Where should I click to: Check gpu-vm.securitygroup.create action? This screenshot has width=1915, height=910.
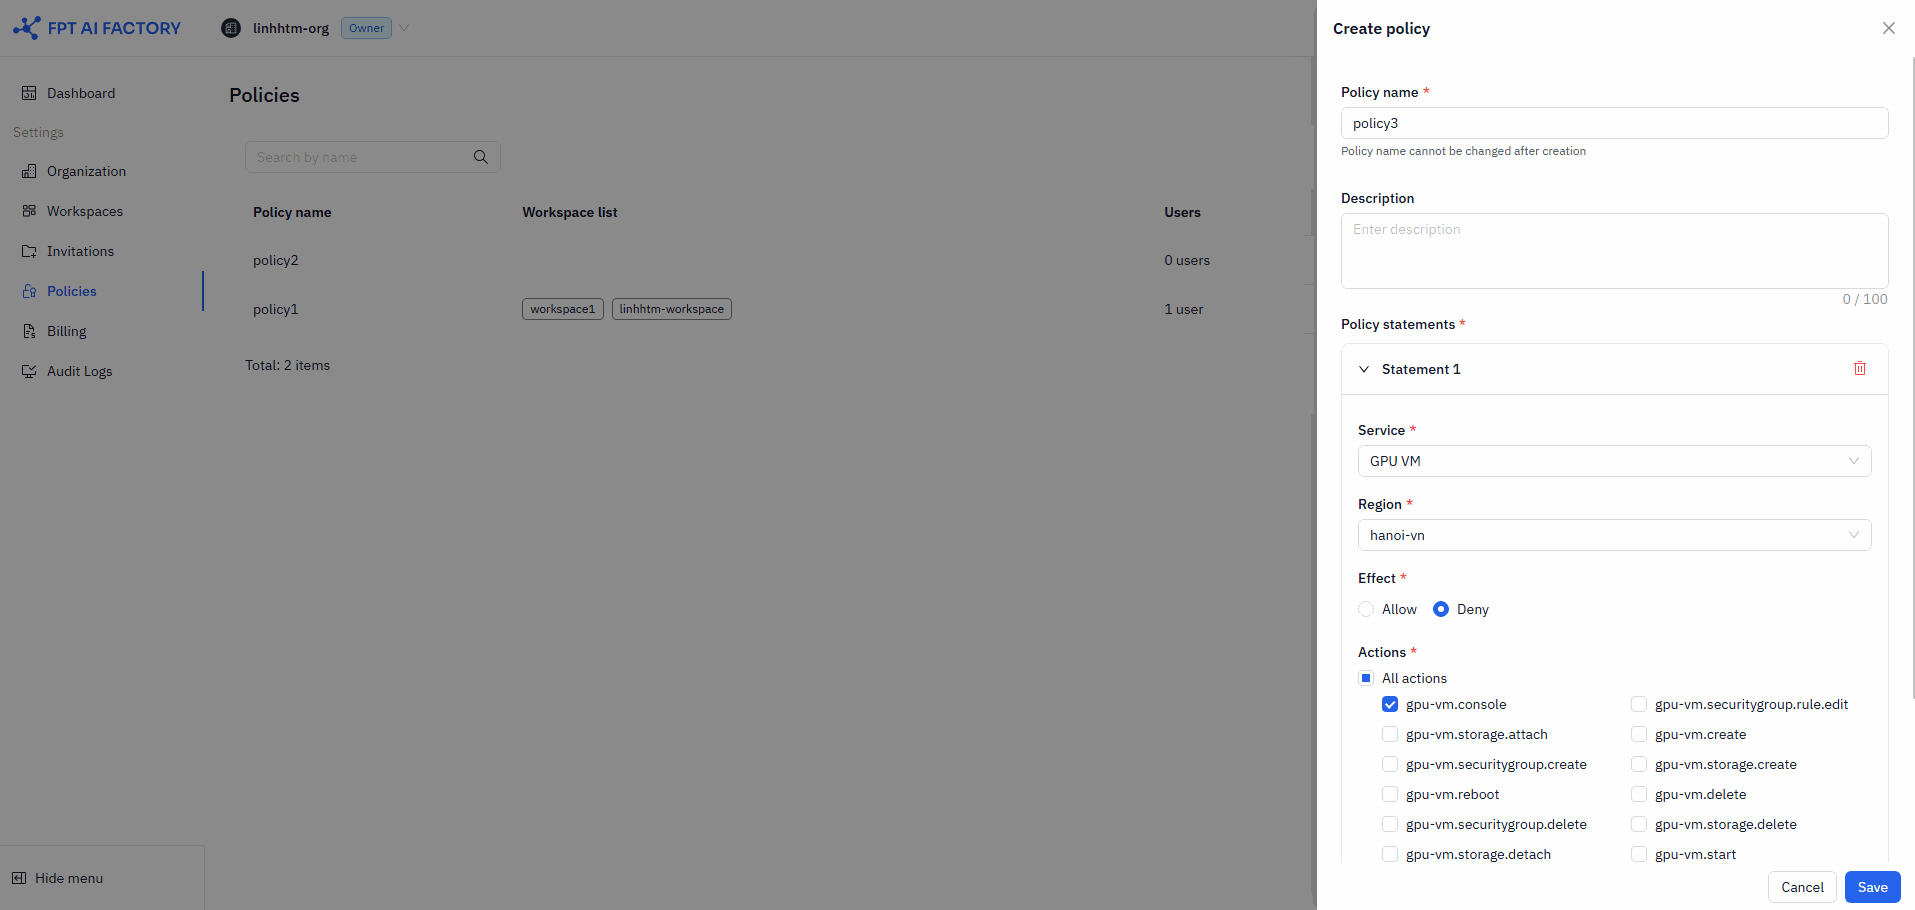(1390, 764)
